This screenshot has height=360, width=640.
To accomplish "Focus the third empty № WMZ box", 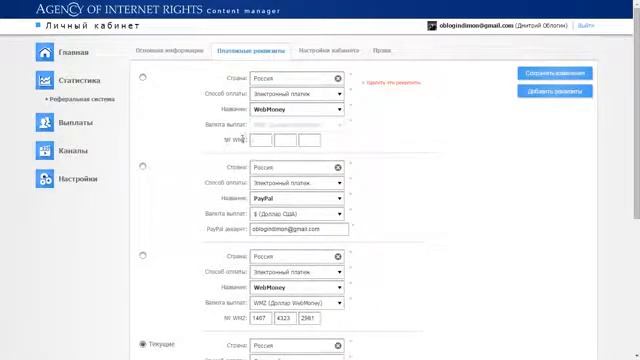I will click(309, 140).
